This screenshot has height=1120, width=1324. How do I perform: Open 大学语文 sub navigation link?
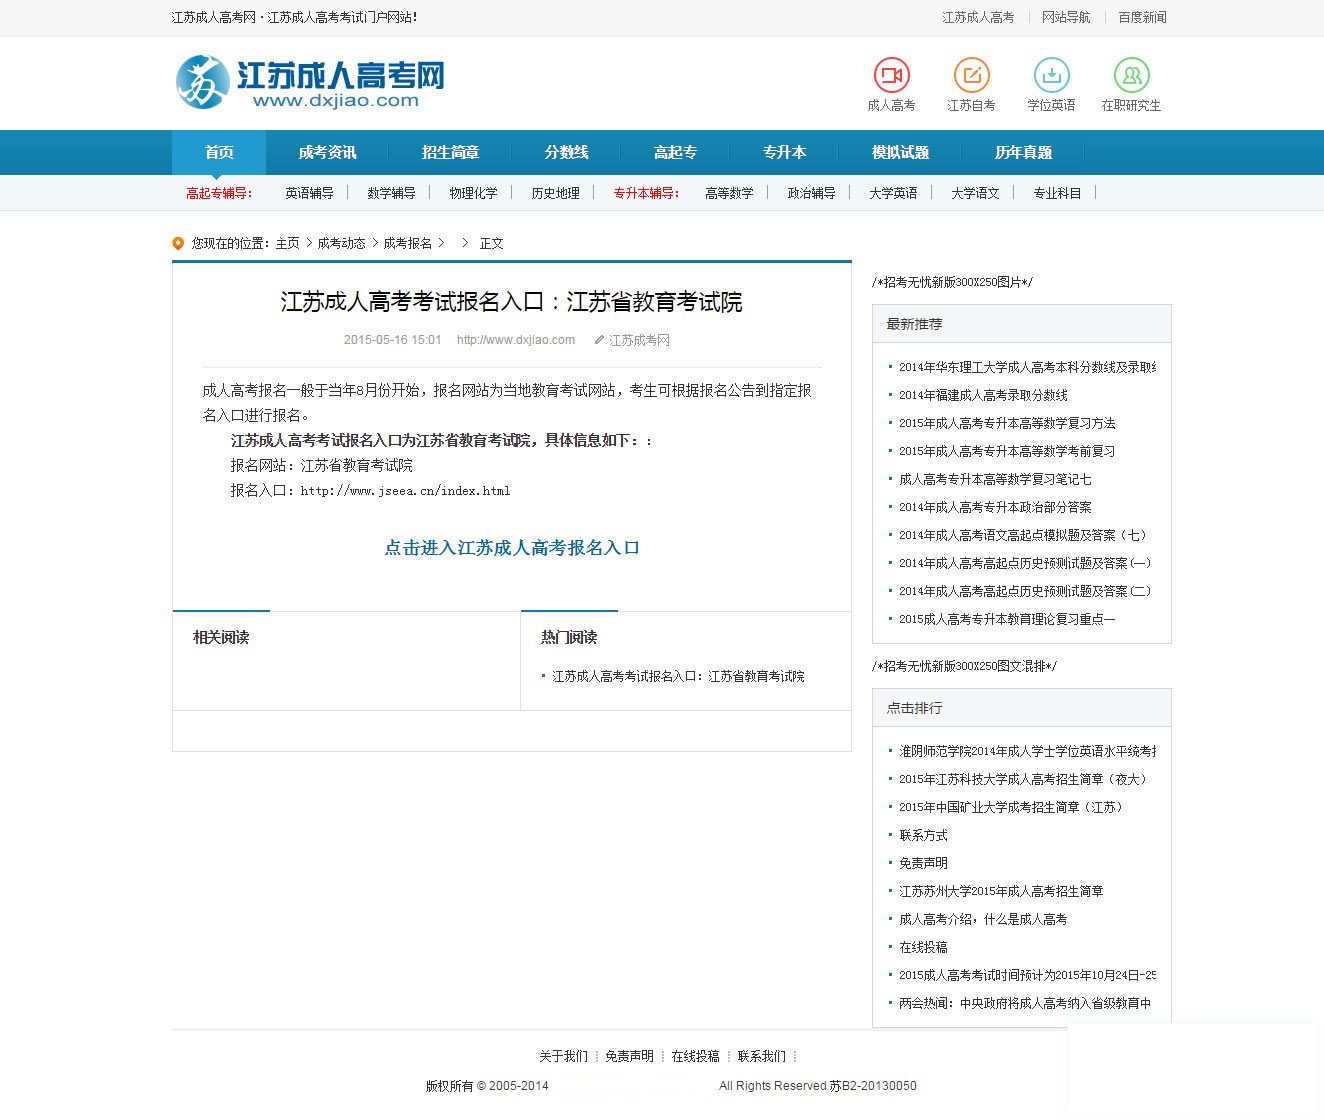click(975, 193)
